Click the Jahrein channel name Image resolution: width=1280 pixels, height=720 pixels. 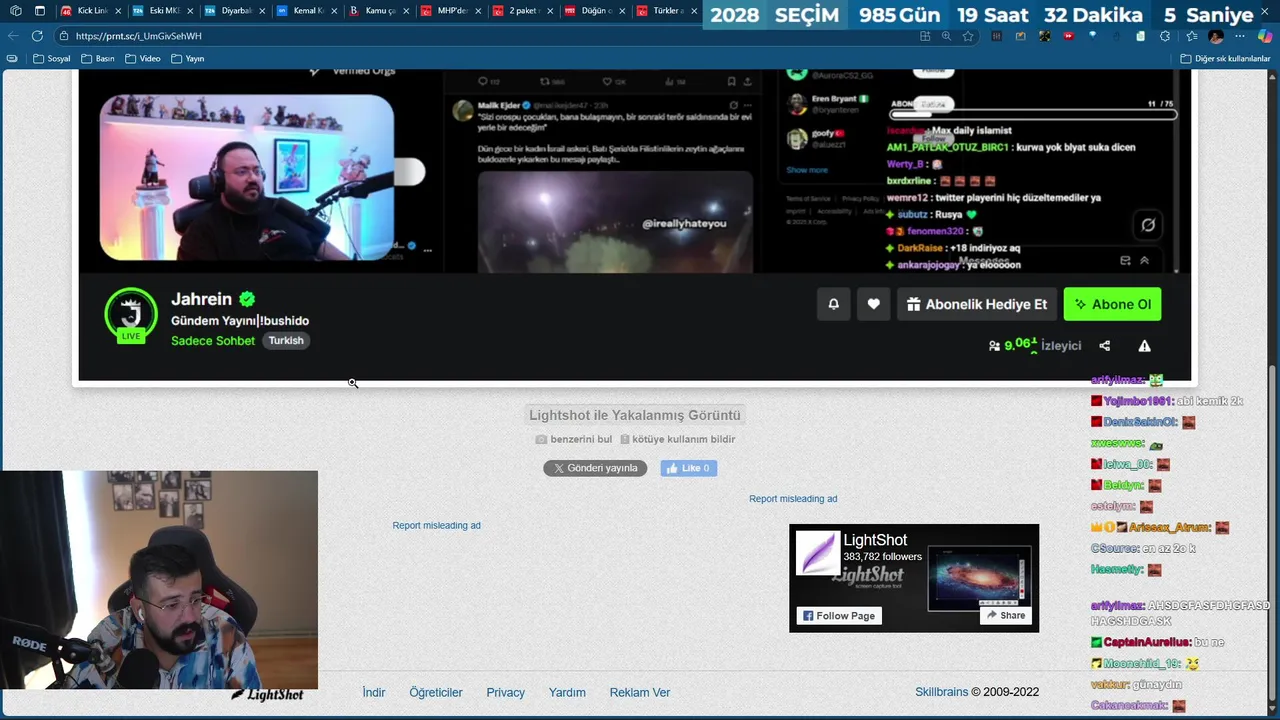click(201, 299)
